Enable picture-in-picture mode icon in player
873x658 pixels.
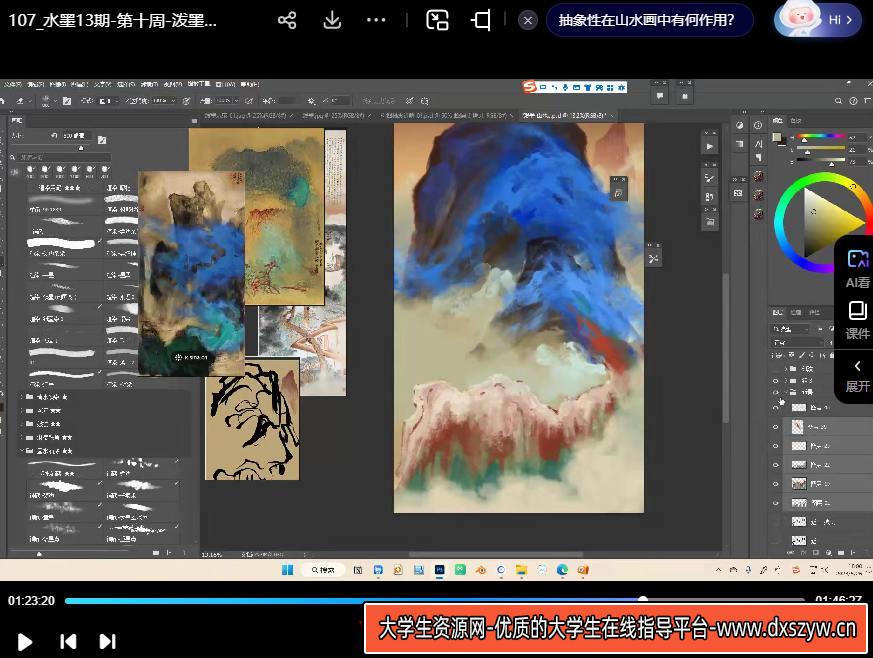click(x=437, y=21)
